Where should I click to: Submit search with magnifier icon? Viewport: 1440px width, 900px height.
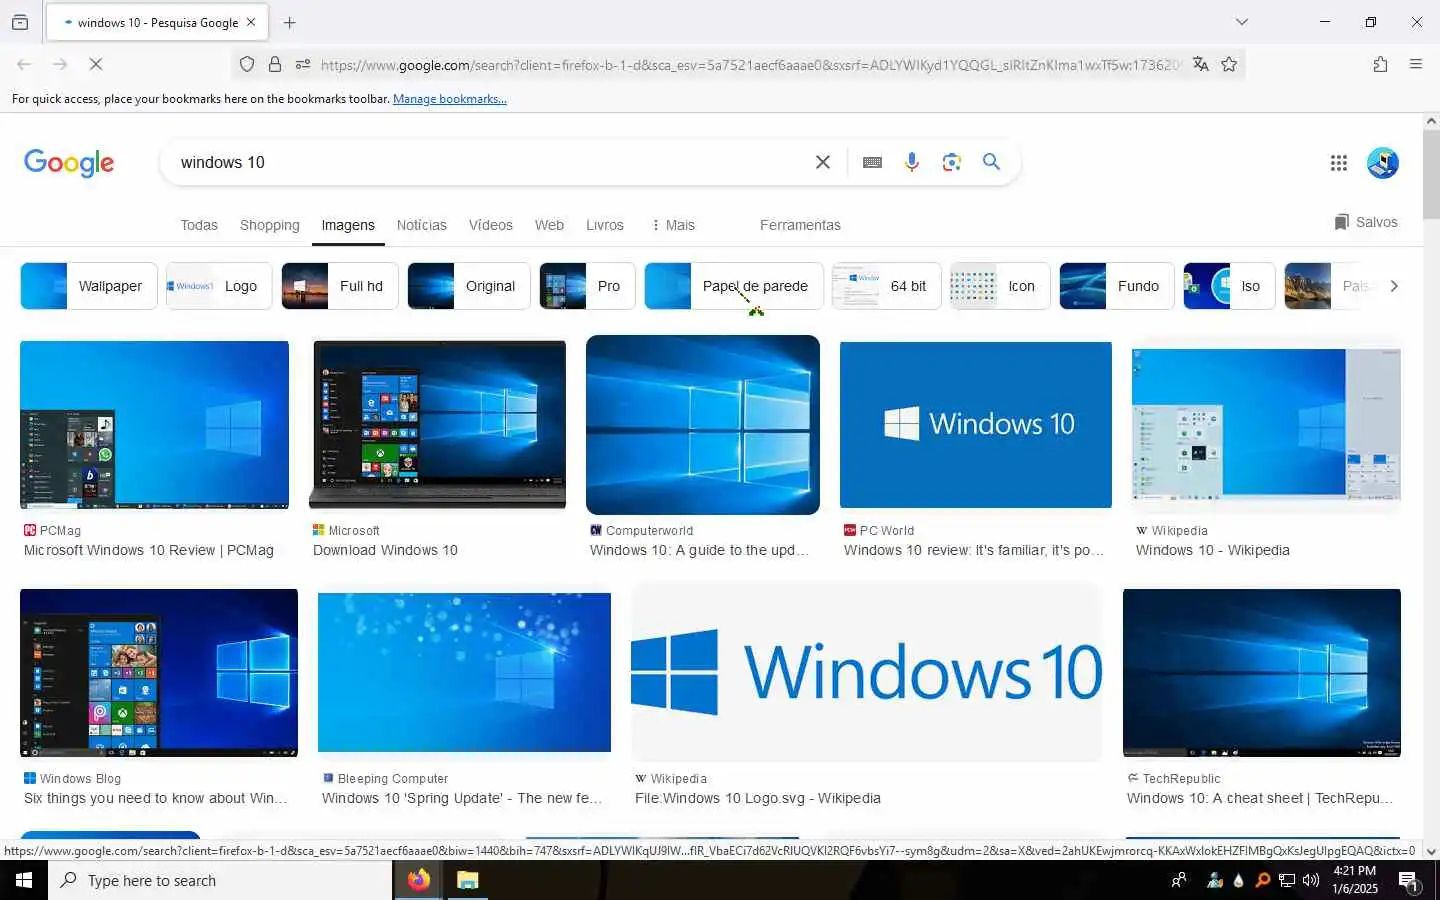[x=991, y=161]
